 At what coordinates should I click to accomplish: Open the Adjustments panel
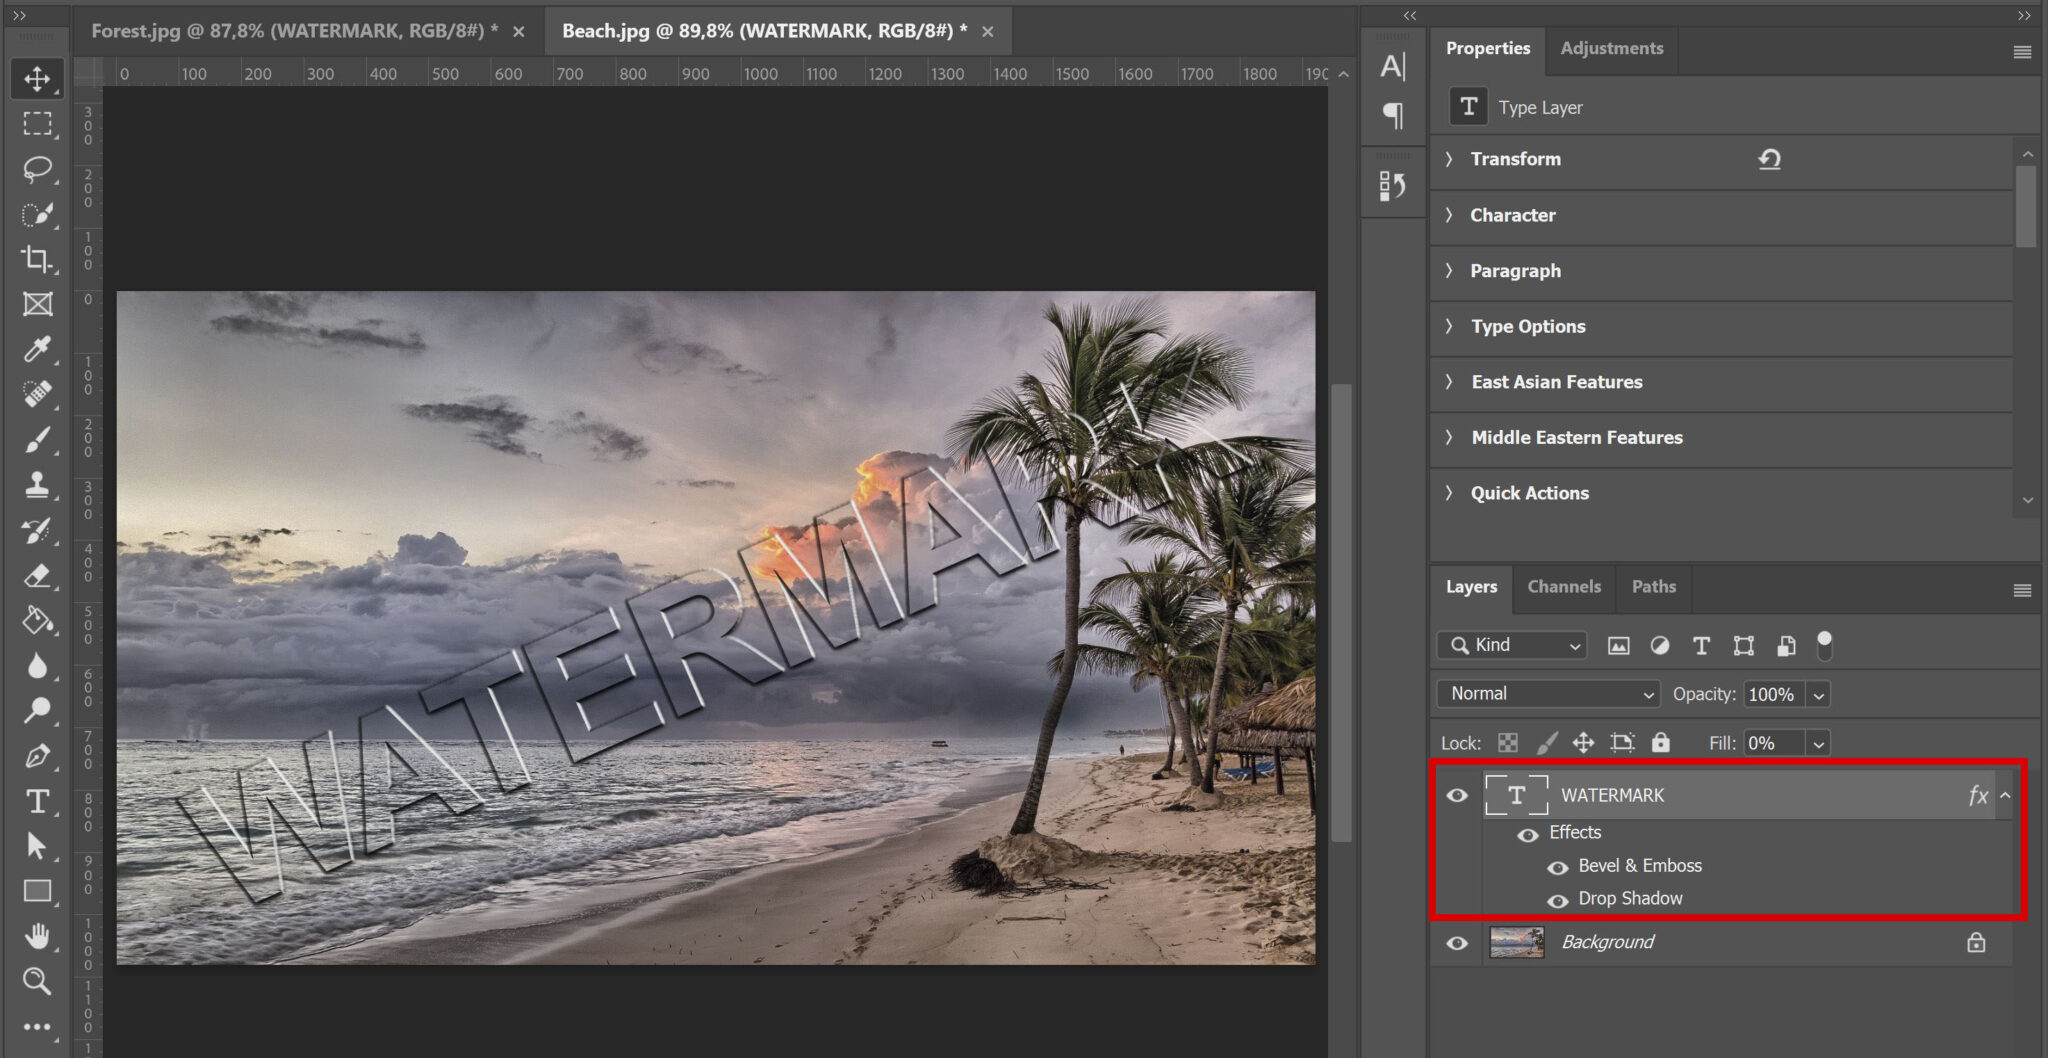1611,47
